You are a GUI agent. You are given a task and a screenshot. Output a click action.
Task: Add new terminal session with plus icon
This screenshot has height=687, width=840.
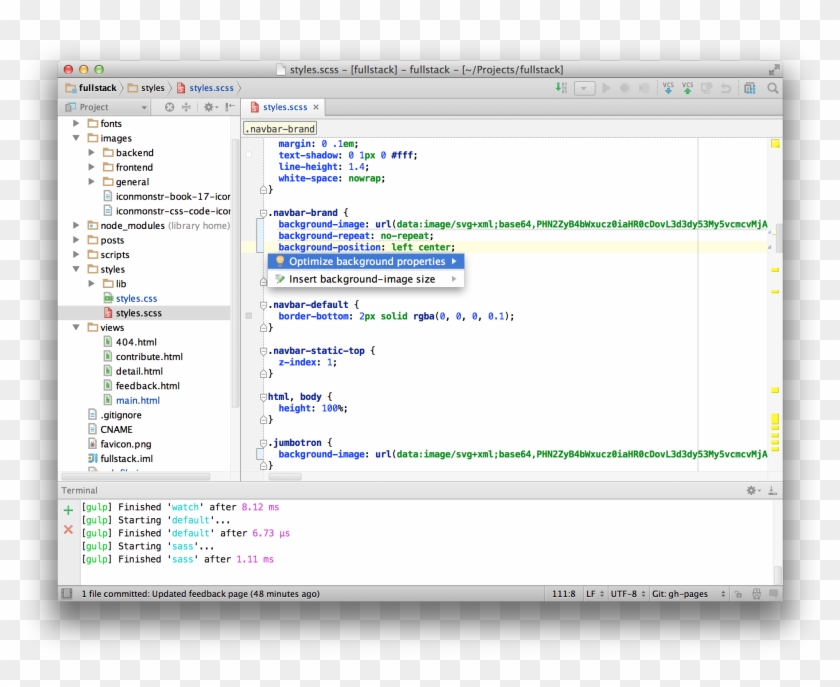68,510
